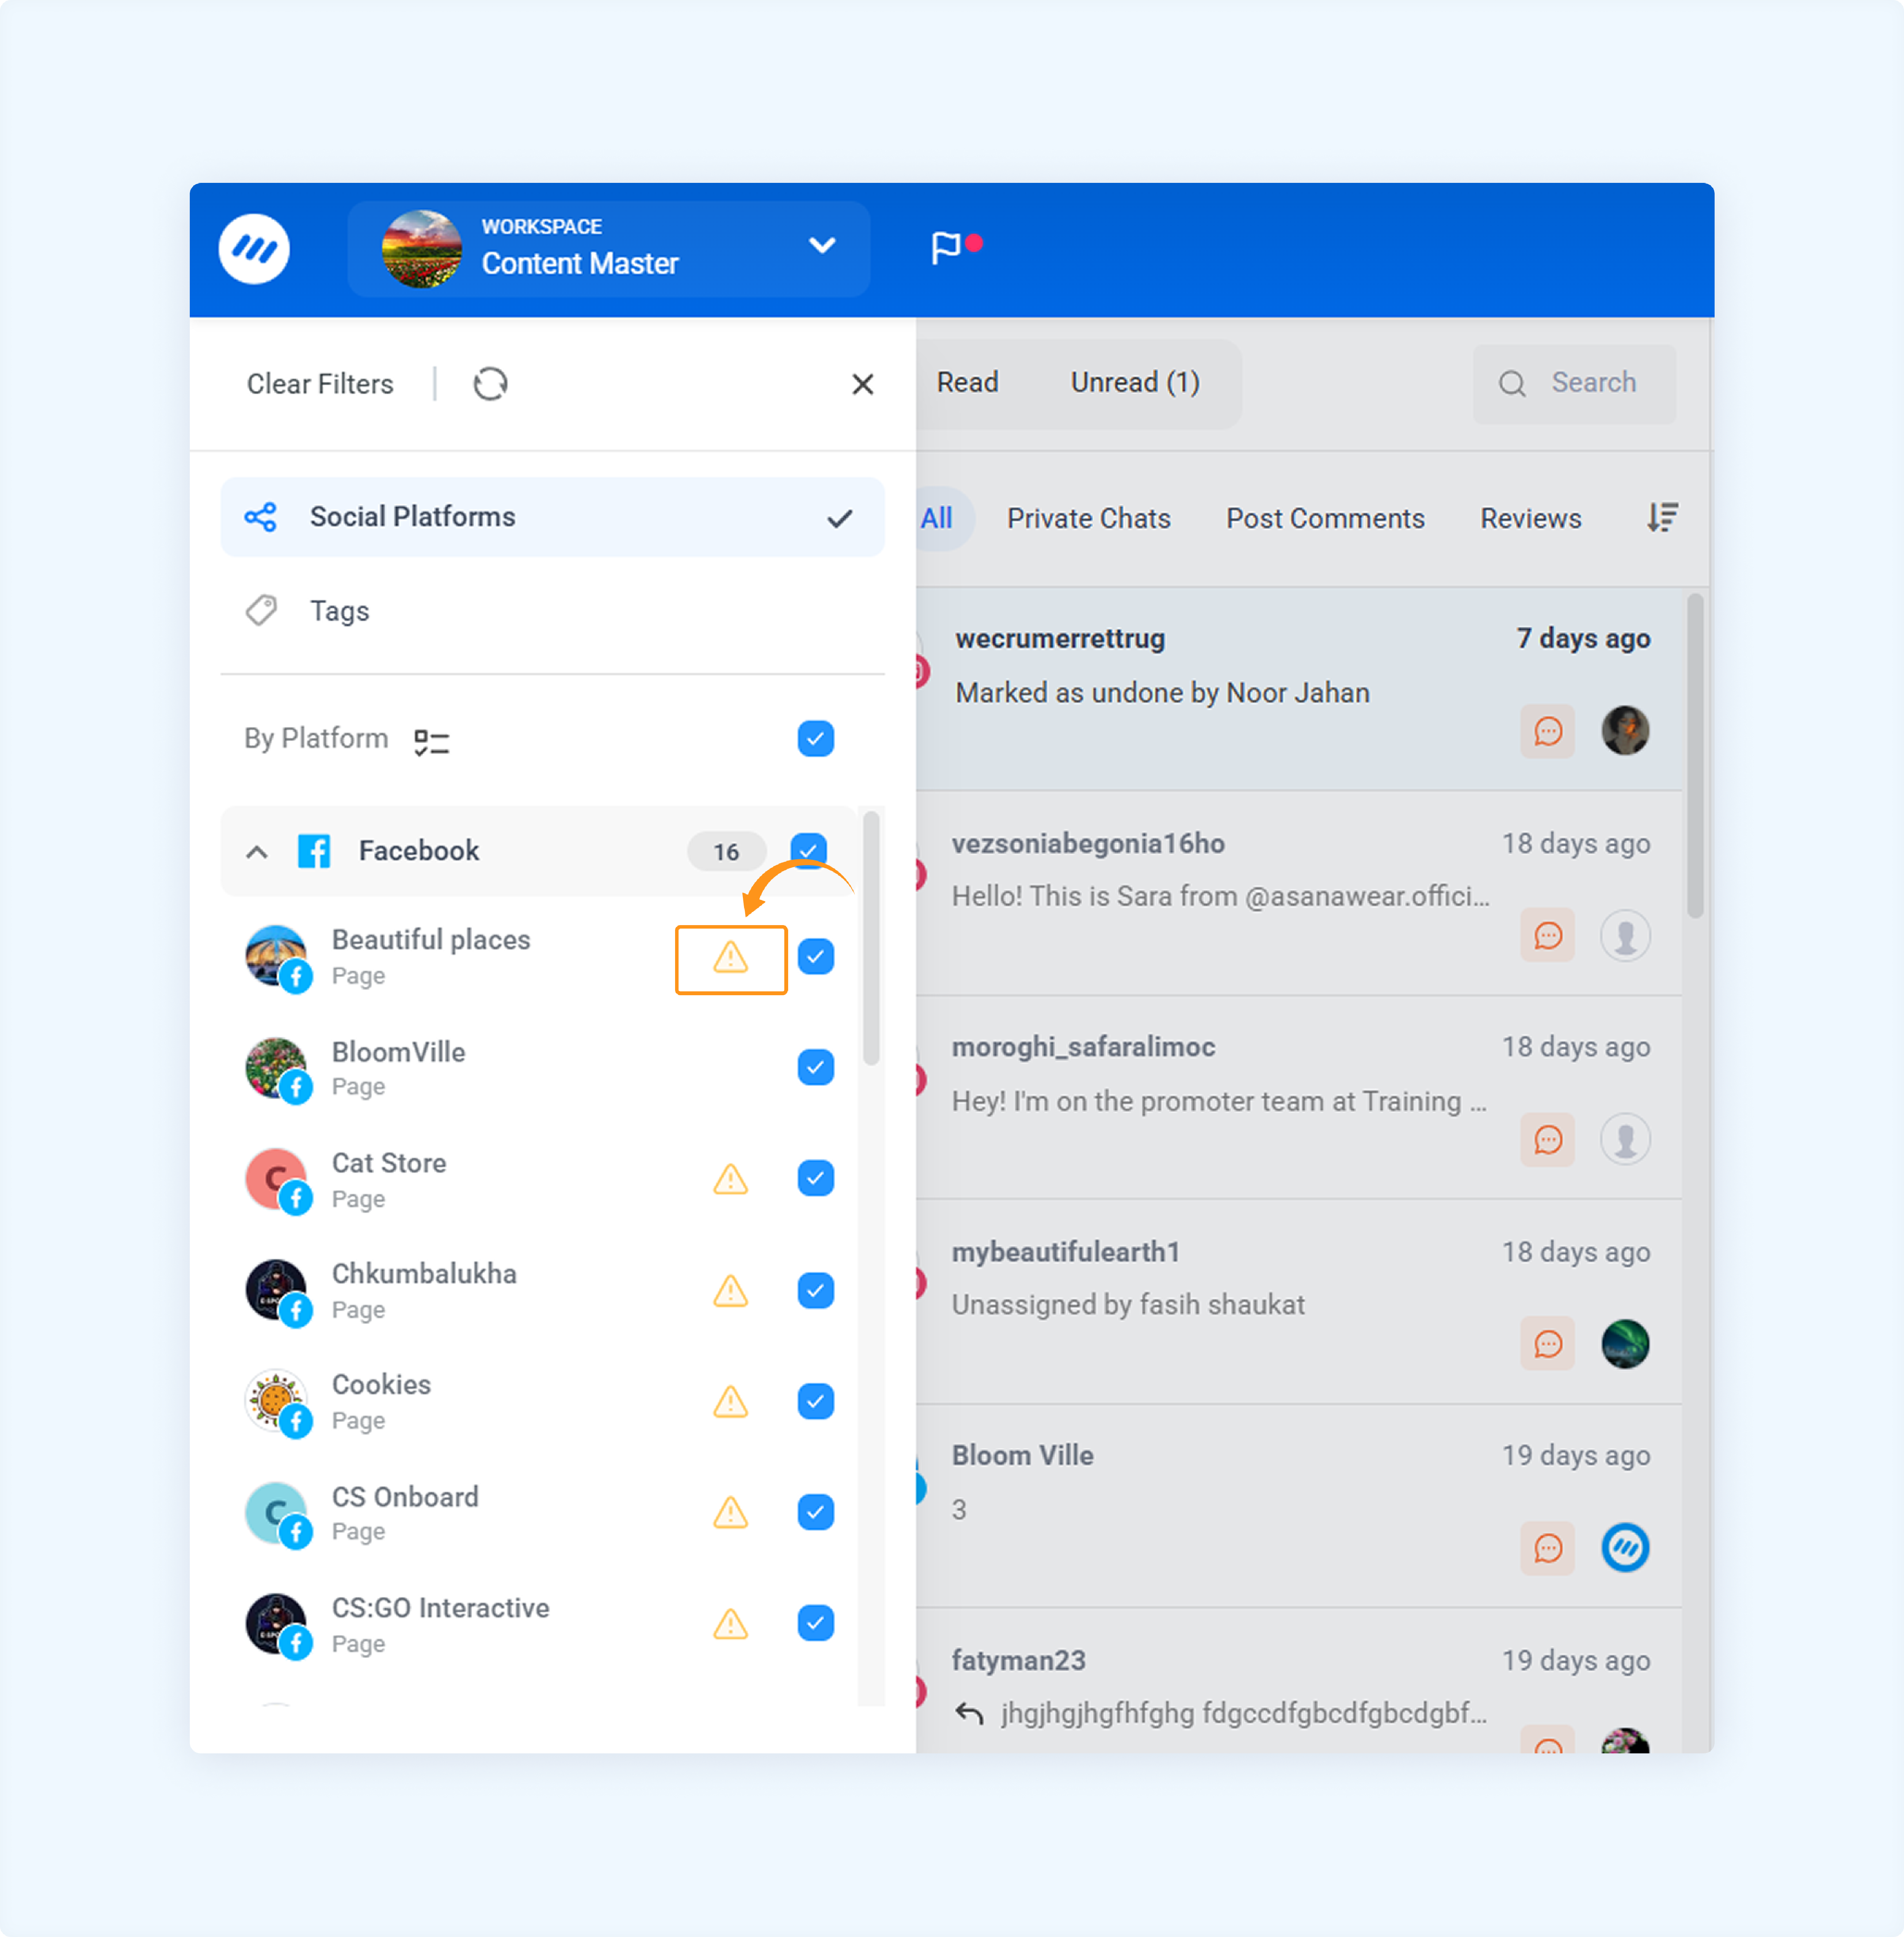
Task: Click the Bloom Ville conversation title
Action: 1022,1455
